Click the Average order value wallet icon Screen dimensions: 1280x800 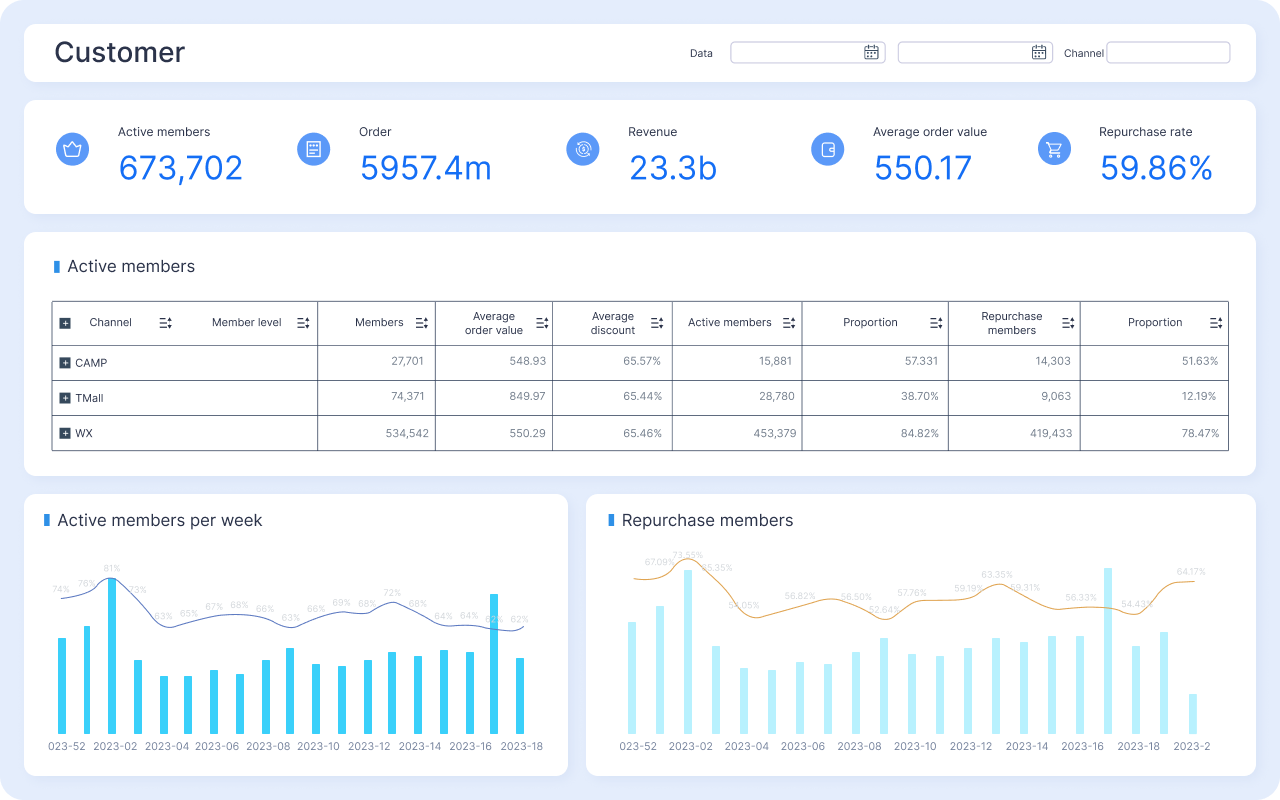point(827,149)
